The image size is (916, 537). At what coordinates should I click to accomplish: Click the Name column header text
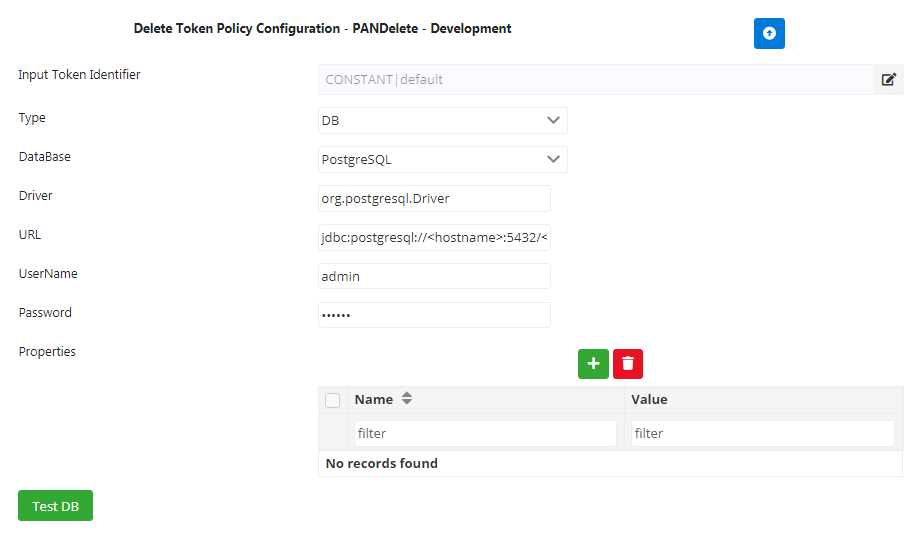[374, 399]
